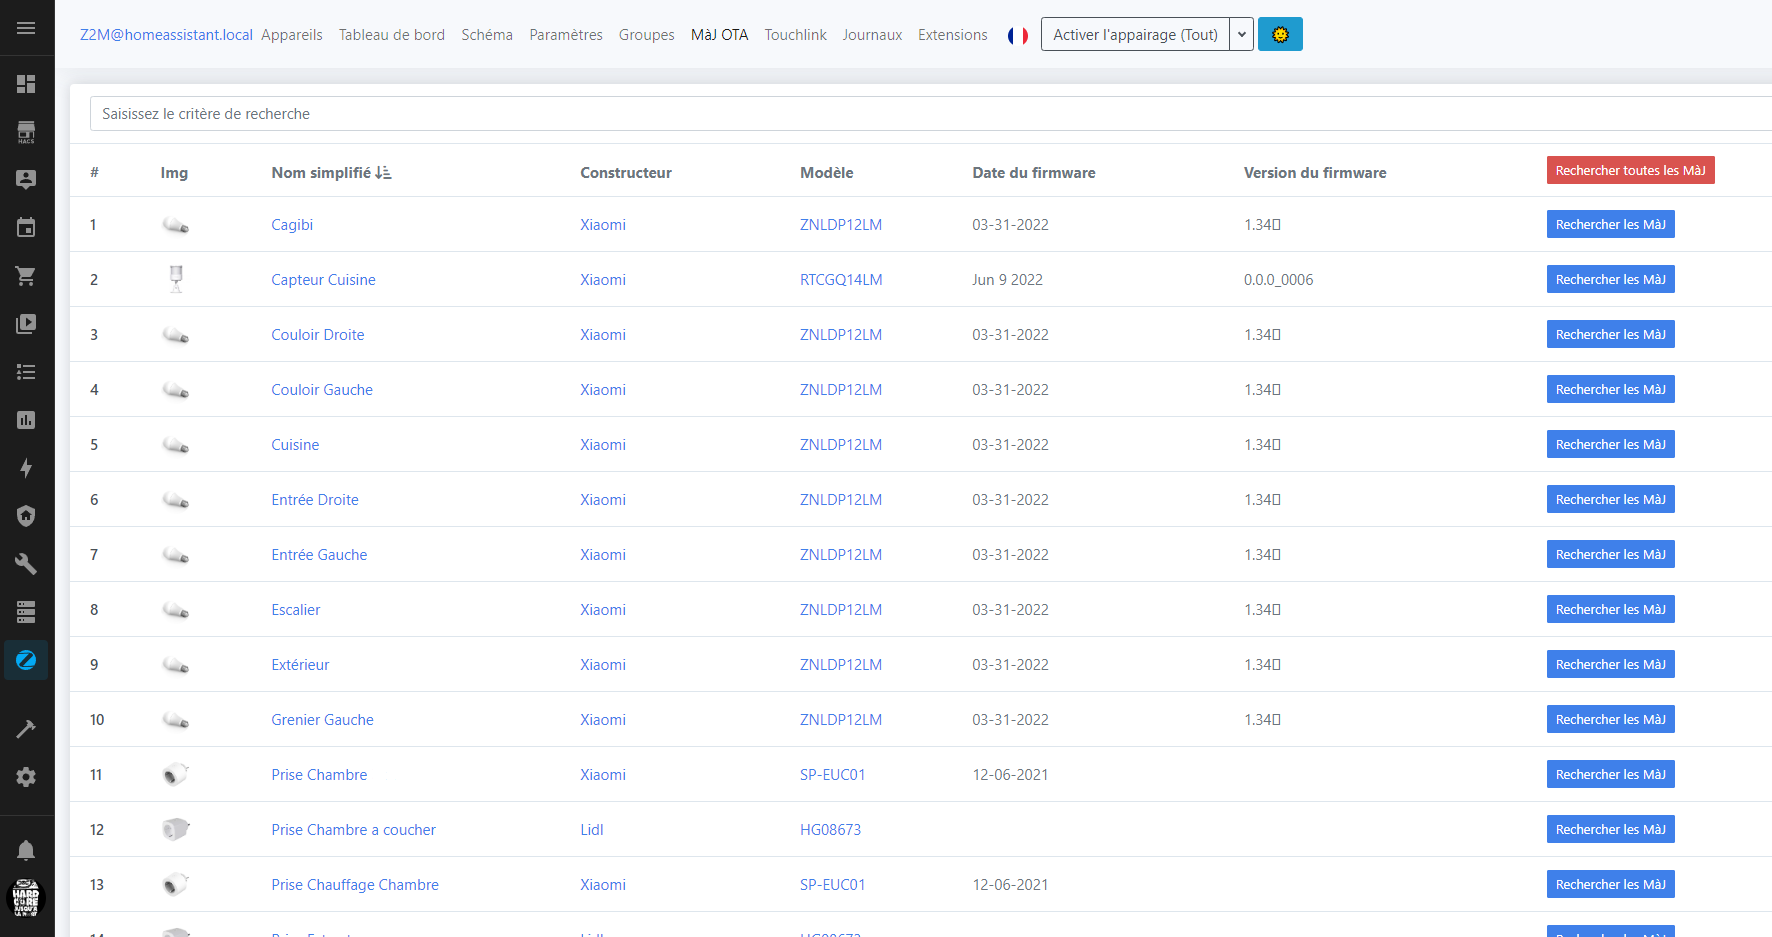1772x937 pixels.
Task: Click the Energy lightning bolt sidebar icon
Action: coord(26,468)
